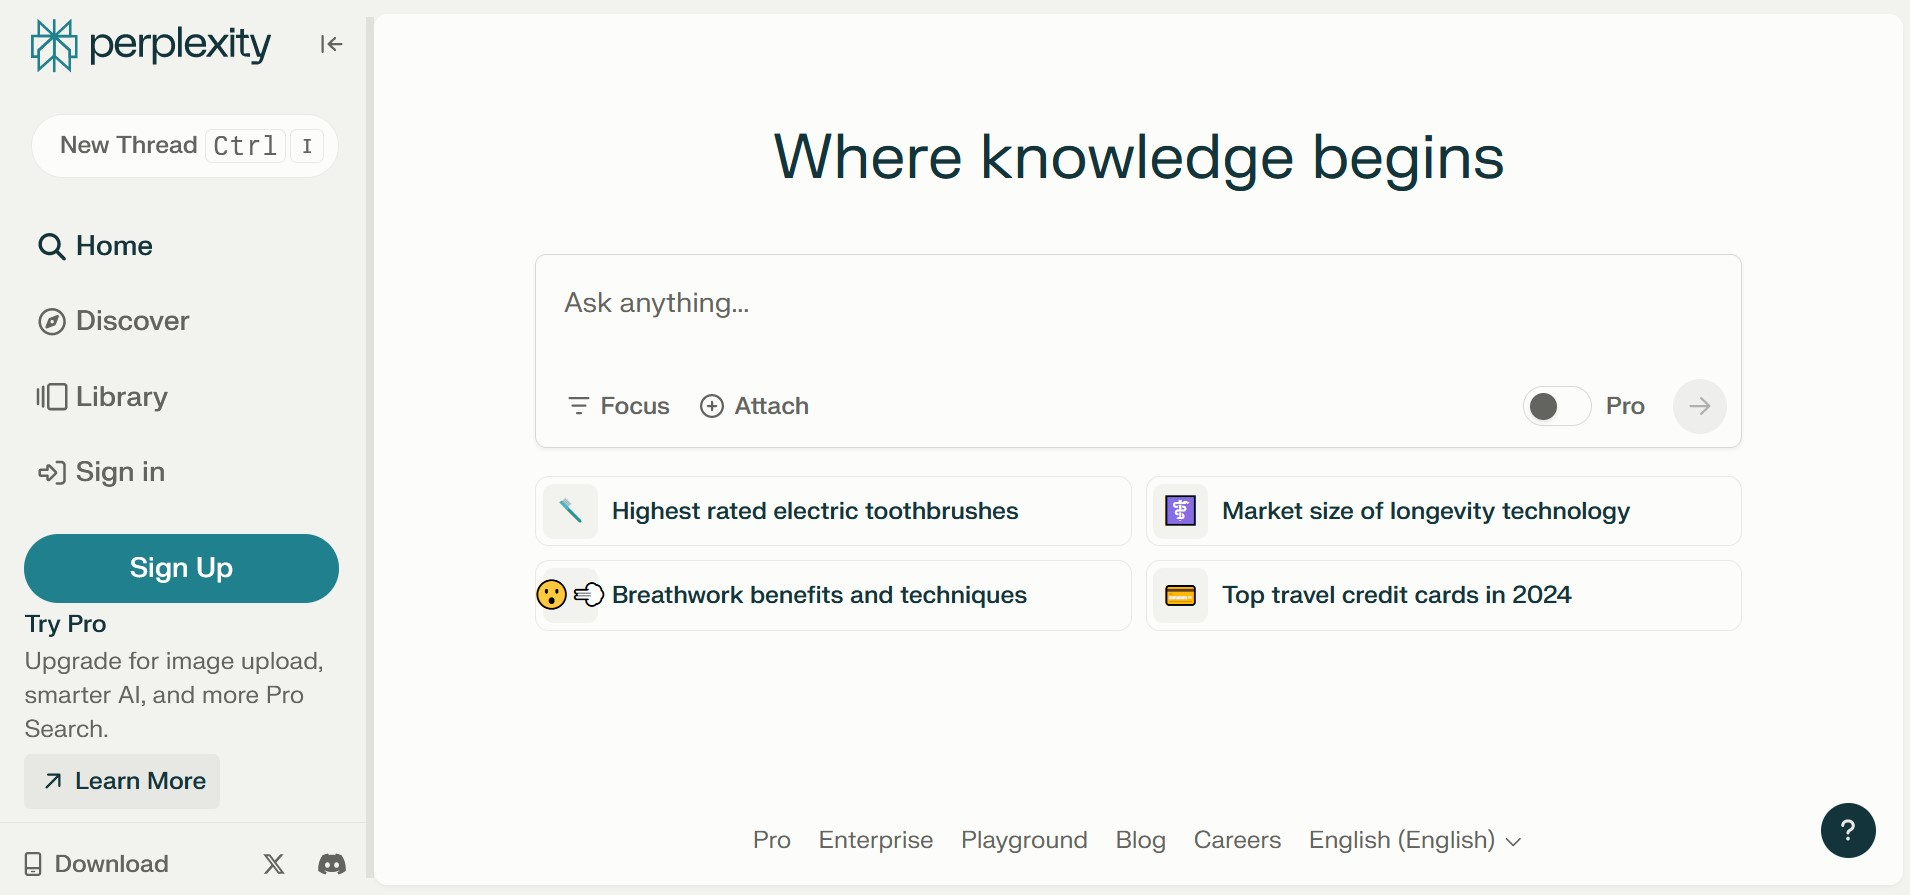Image resolution: width=1910 pixels, height=895 pixels.
Task: Select Top travel credit cards in 2024 suggestion
Action: [x=1444, y=595]
